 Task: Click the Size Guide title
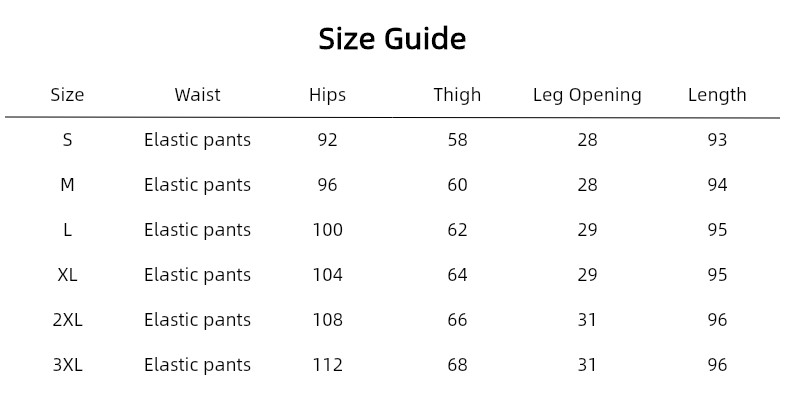(x=392, y=39)
